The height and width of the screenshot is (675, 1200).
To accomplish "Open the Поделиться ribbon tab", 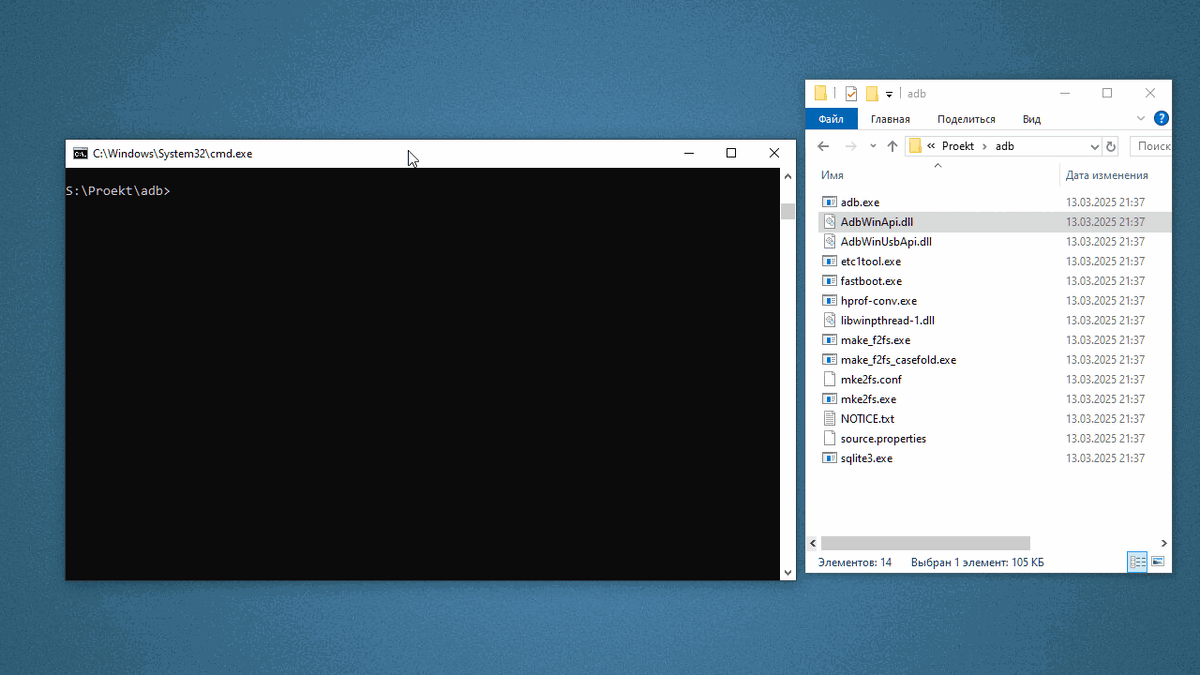I will (x=966, y=119).
